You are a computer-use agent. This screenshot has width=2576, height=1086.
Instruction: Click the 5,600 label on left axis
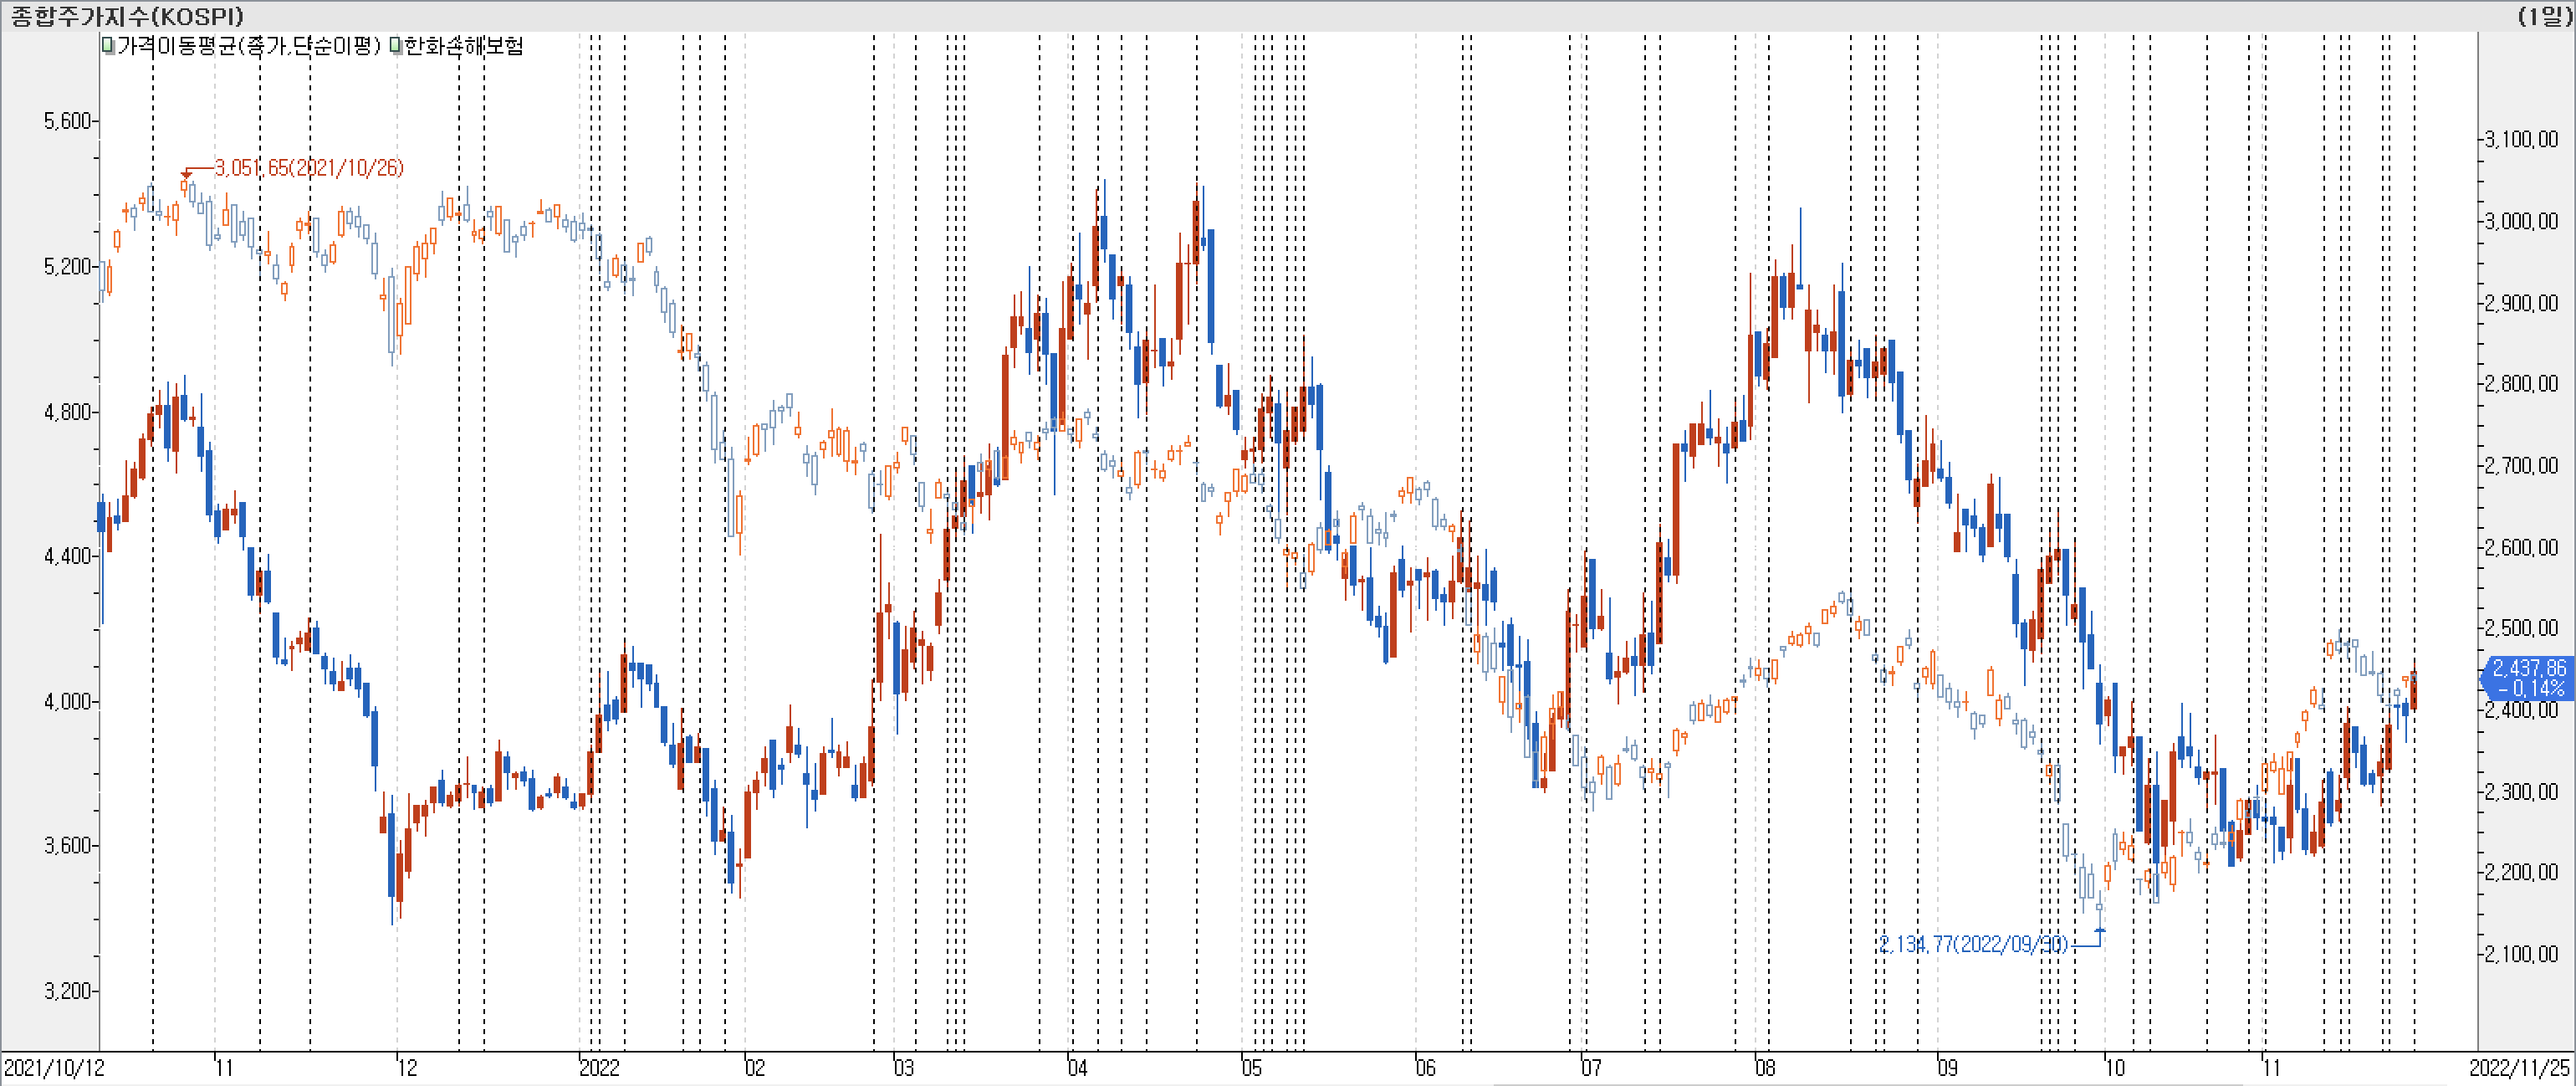coord(66,121)
